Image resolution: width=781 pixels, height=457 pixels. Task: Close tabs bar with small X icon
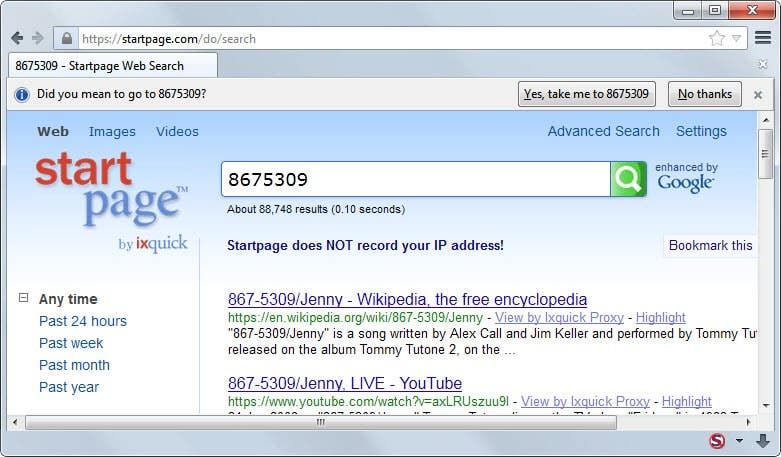763,64
